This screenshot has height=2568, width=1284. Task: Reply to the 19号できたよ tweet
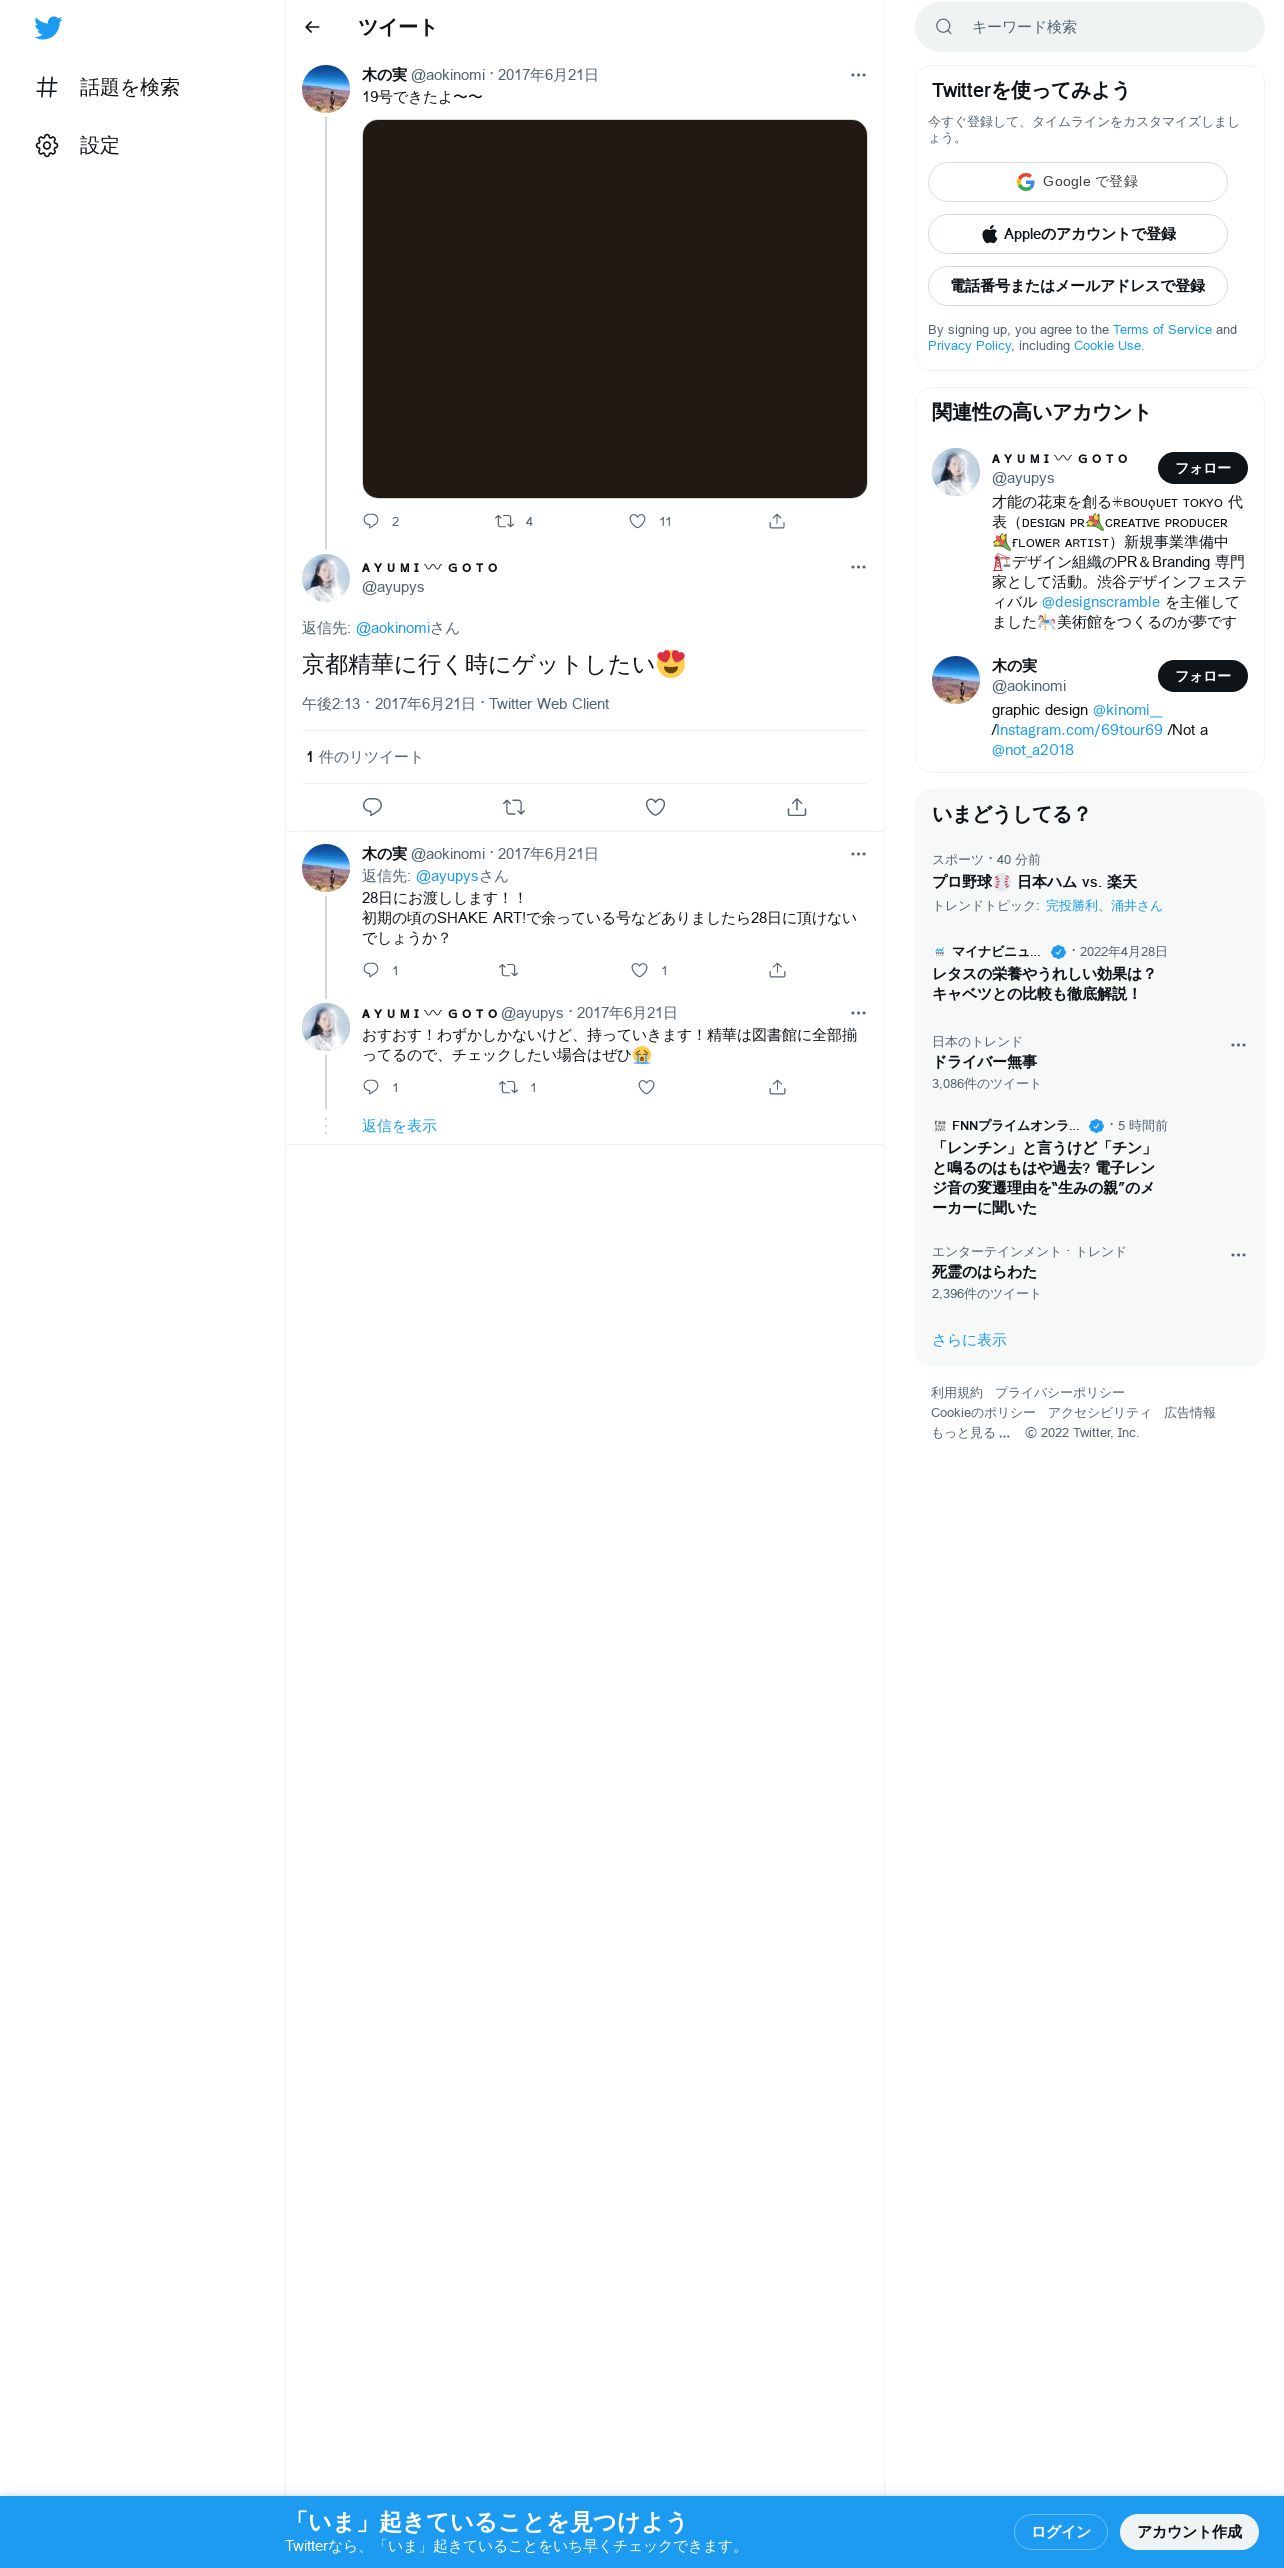pos(371,521)
